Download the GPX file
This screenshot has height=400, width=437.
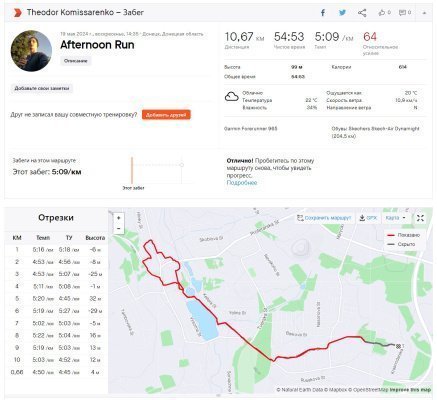pyautogui.click(x=368, y=218)
